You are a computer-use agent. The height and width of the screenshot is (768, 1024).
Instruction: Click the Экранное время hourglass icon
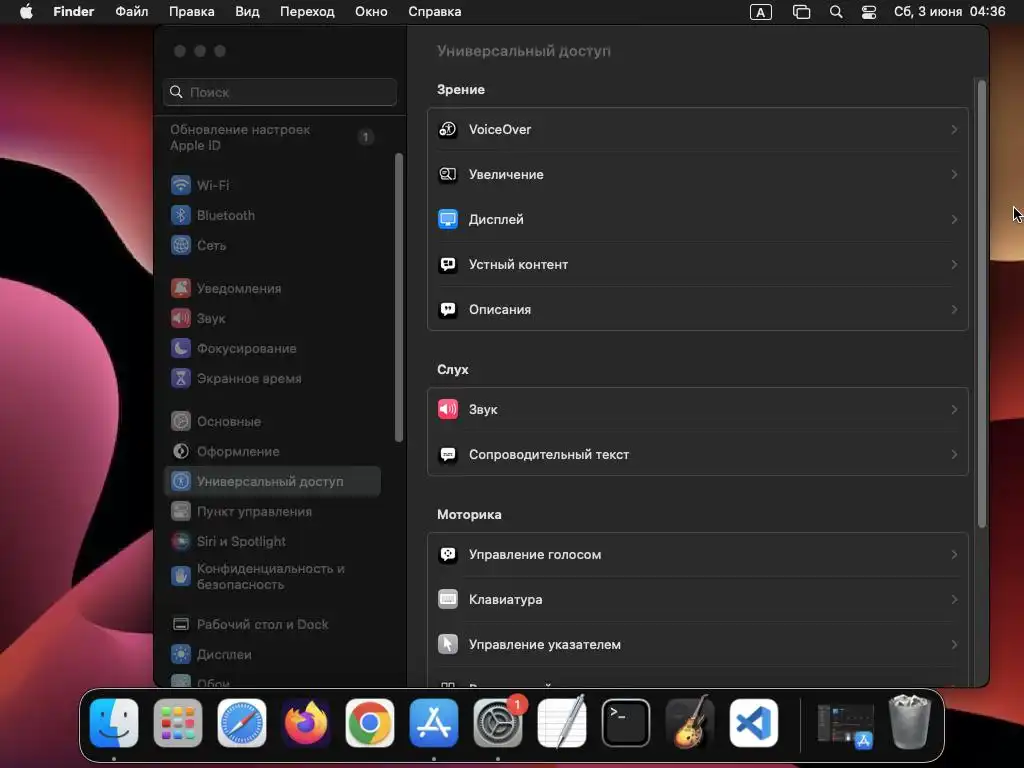[181, 379]
